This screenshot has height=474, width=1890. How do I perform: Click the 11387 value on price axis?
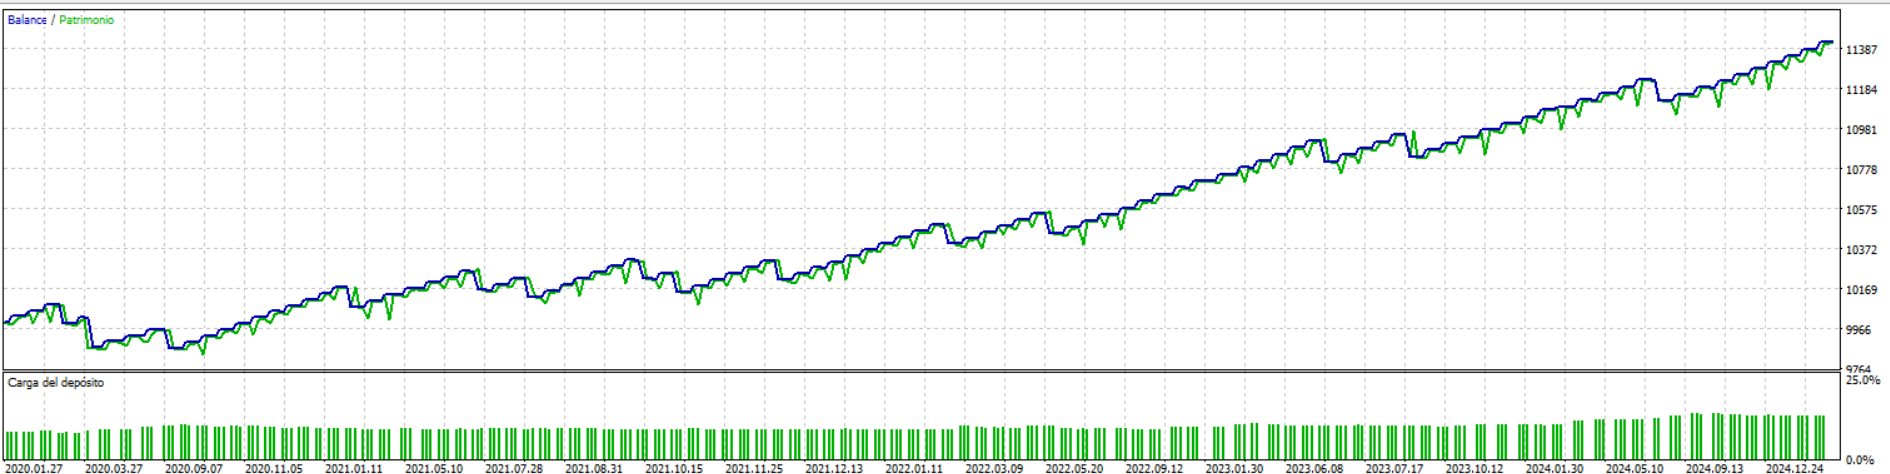(x=1861, y=50)
